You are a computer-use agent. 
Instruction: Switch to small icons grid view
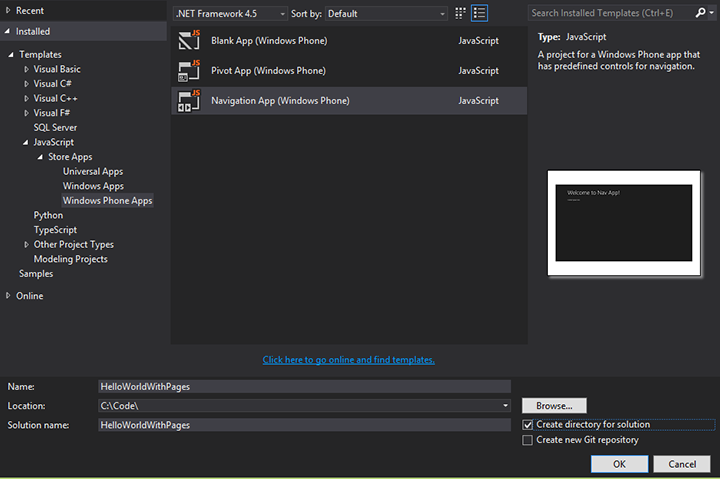pyautogui.click(x=460, y=13)
